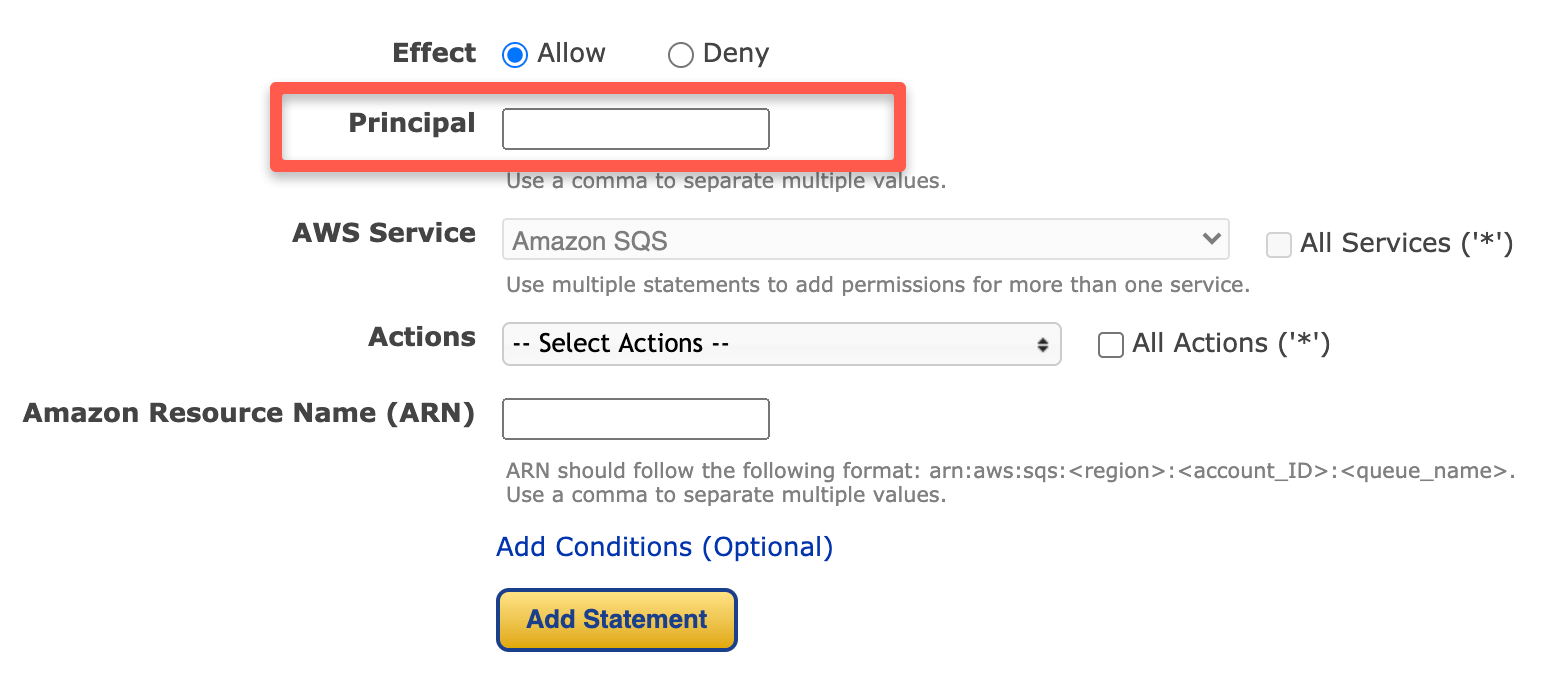Focus the Amazon Resource Name (ARN) field
The width and height of the screenshot is (1544, 680).
point(635,418)
